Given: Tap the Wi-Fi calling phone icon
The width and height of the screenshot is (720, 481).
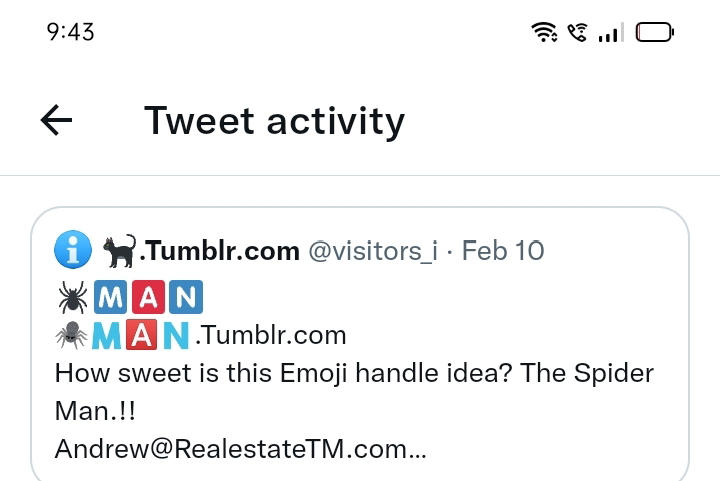Looking at the screenshot, I should [576, 33].
